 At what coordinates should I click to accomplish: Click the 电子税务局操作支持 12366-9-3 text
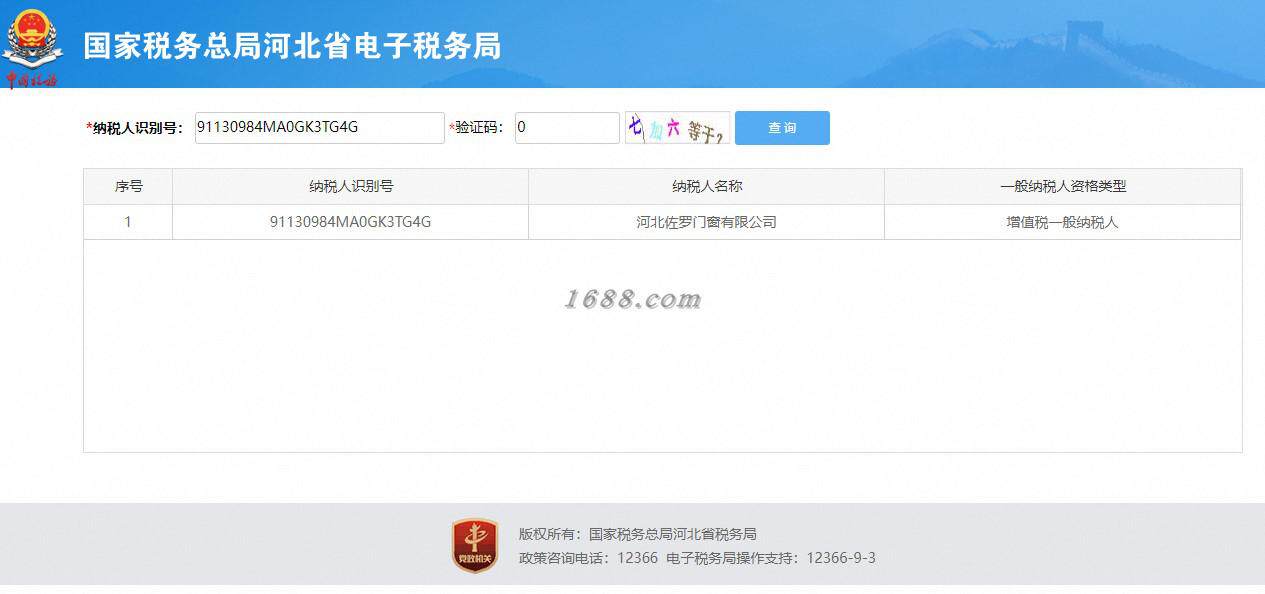[771, 558]
